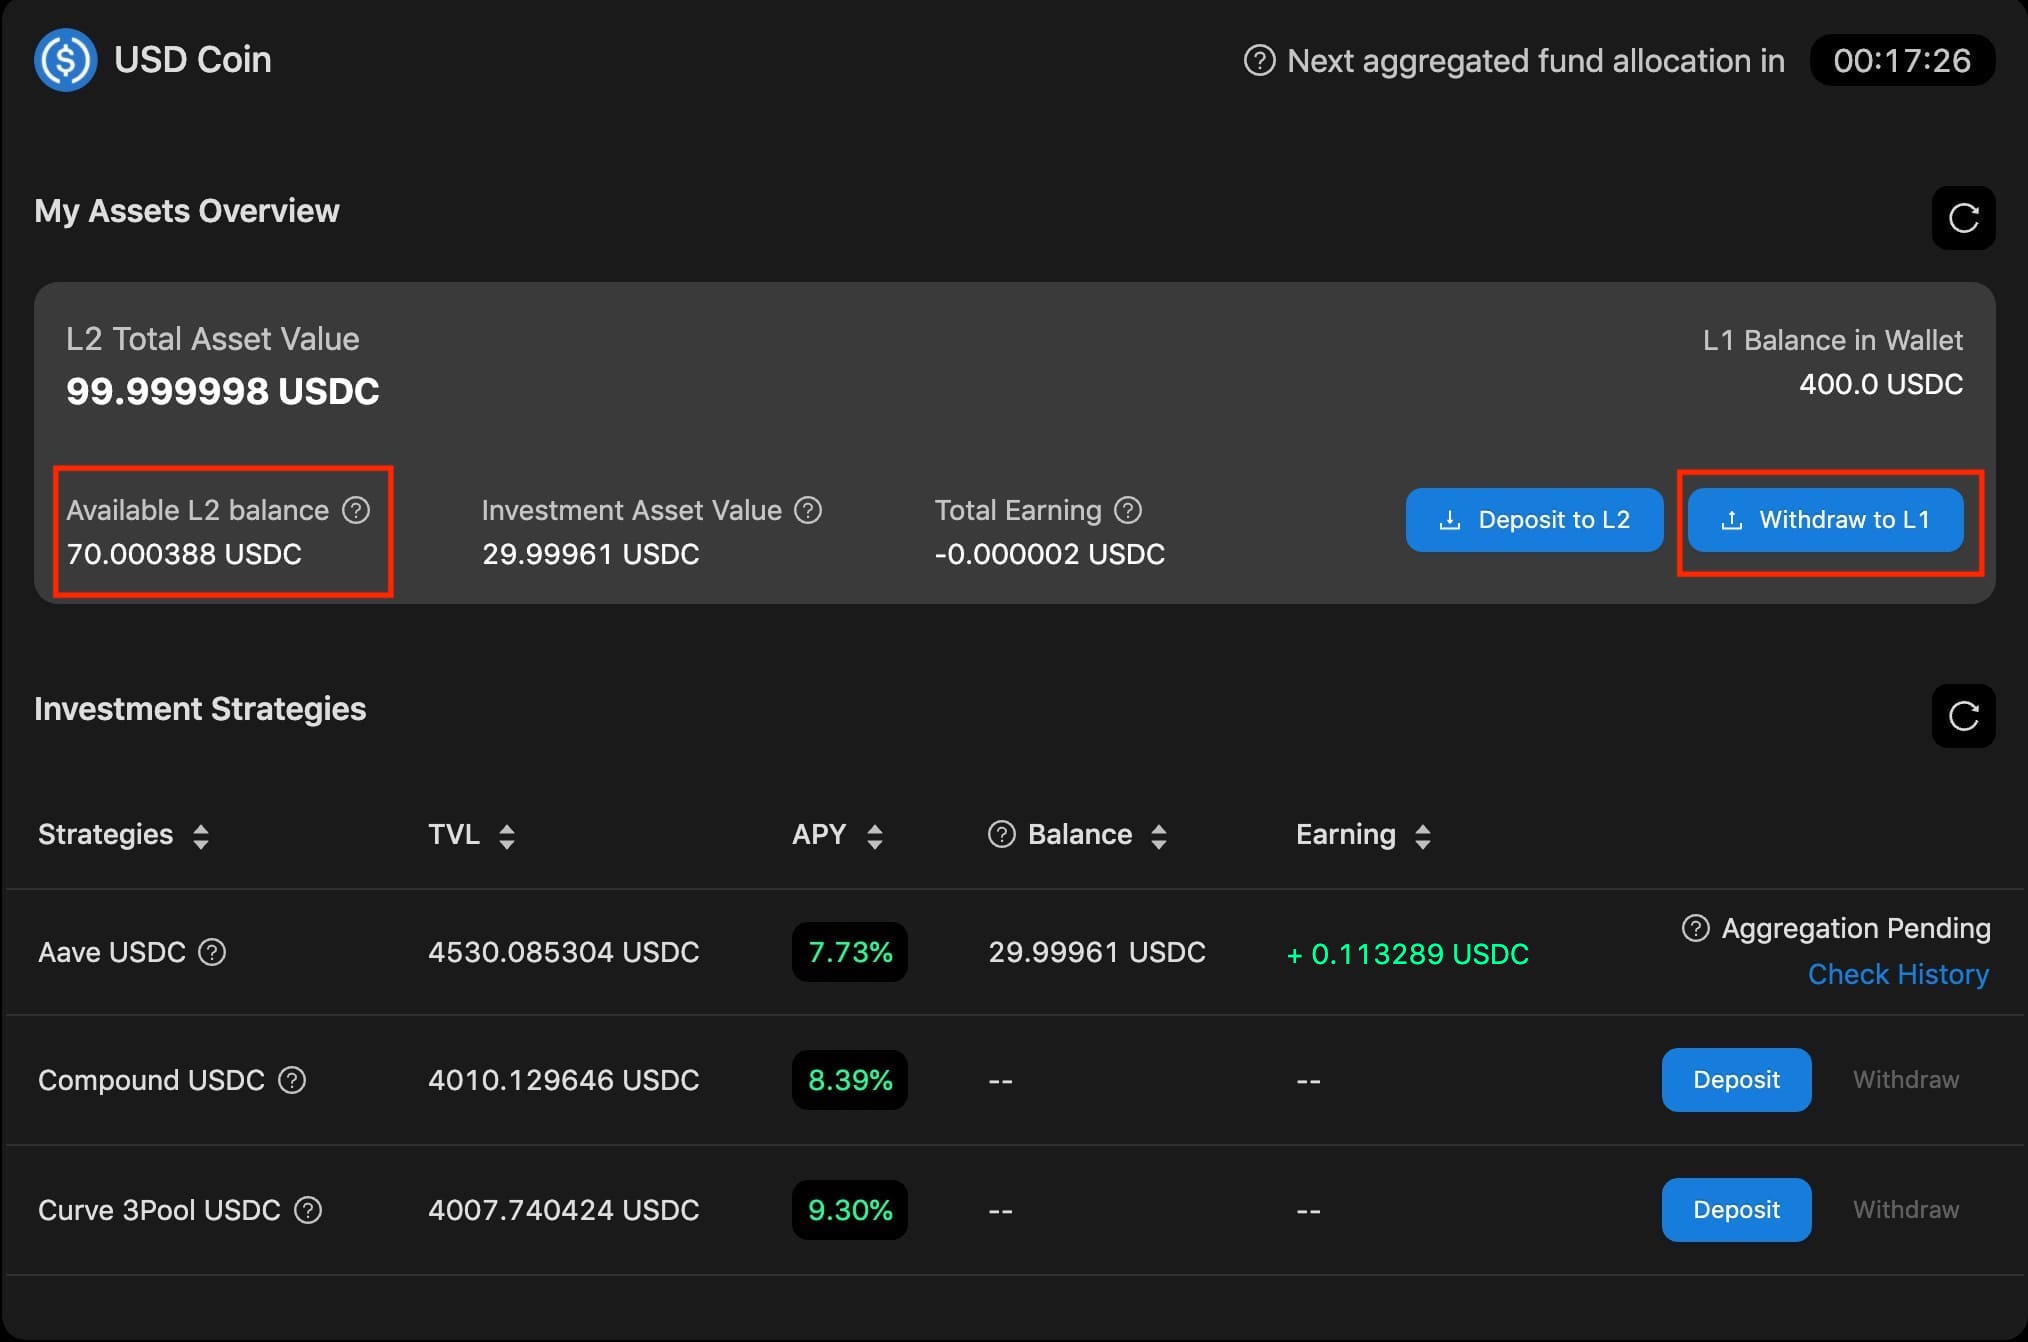Image resolution: width=2028 pixels, height=1342 pixels.
Task: Click the 00:17:26 countdown timer
Action: (x=1902, y=61)
